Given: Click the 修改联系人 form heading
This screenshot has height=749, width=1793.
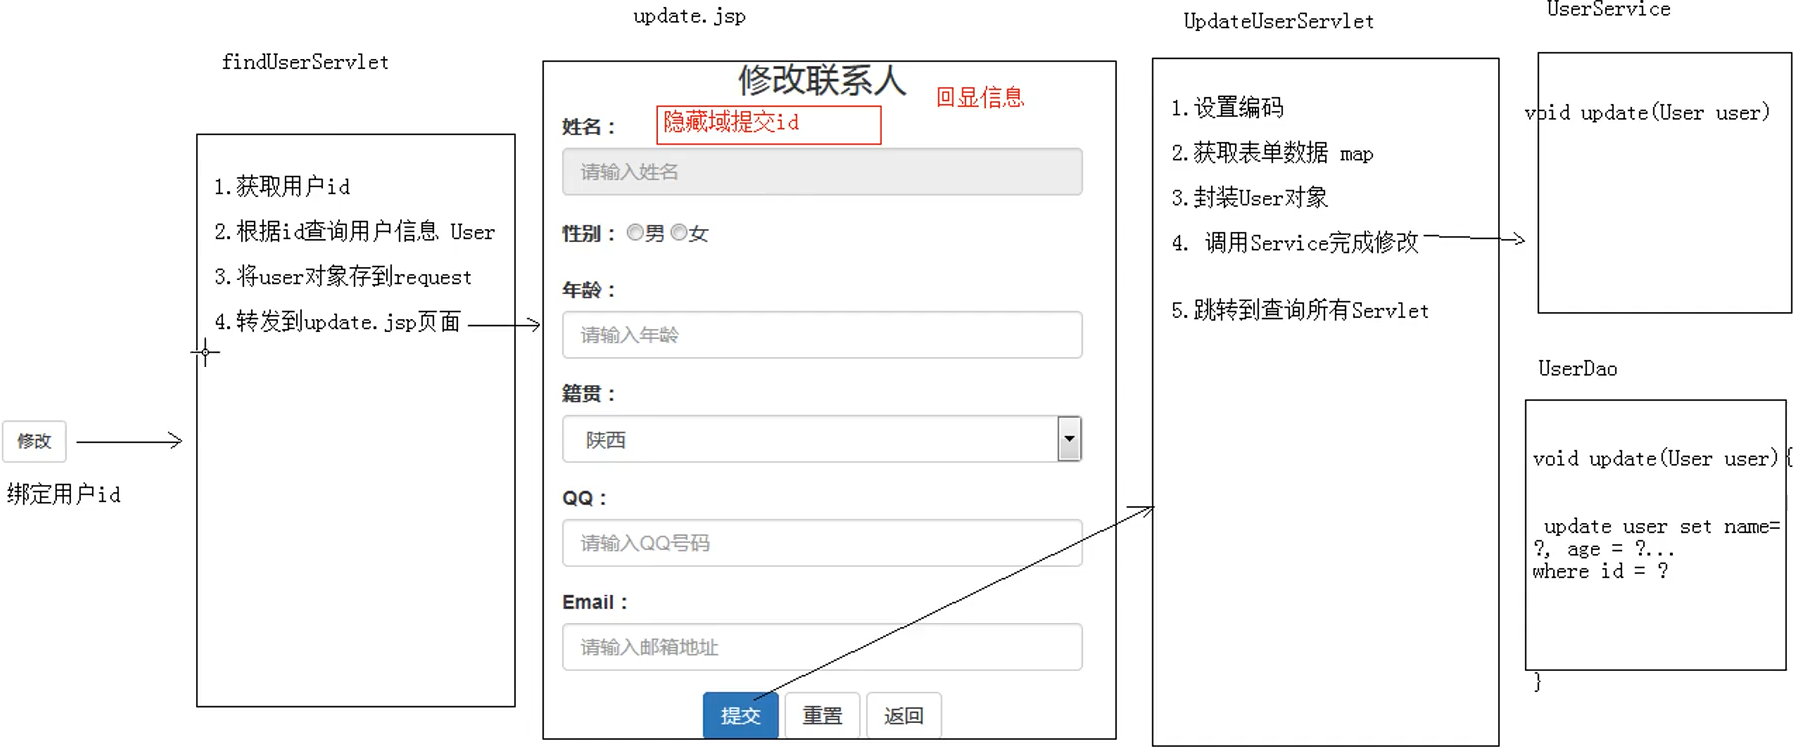Looking at the screenshot, I should click(x=821, y=80).
